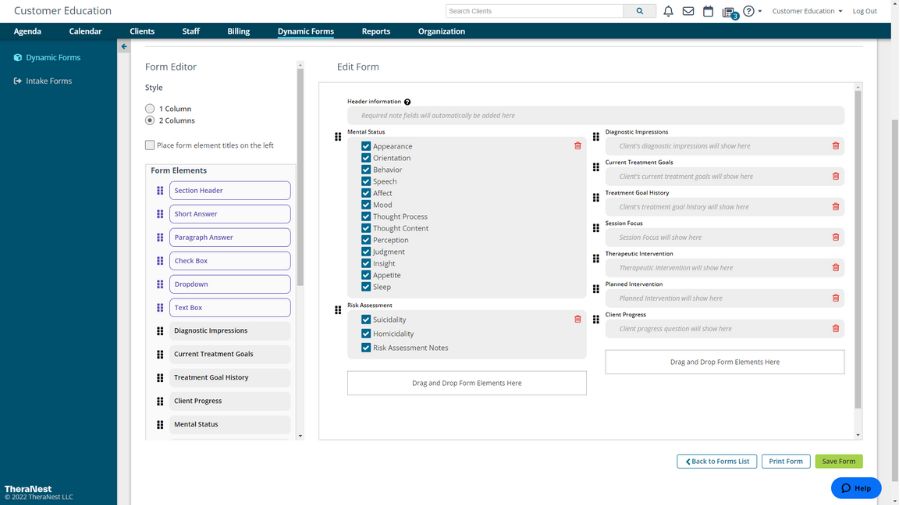Uncheck the Speech checkbox
The height and width of the screenshot is (505, 900).
coord(366,181)
